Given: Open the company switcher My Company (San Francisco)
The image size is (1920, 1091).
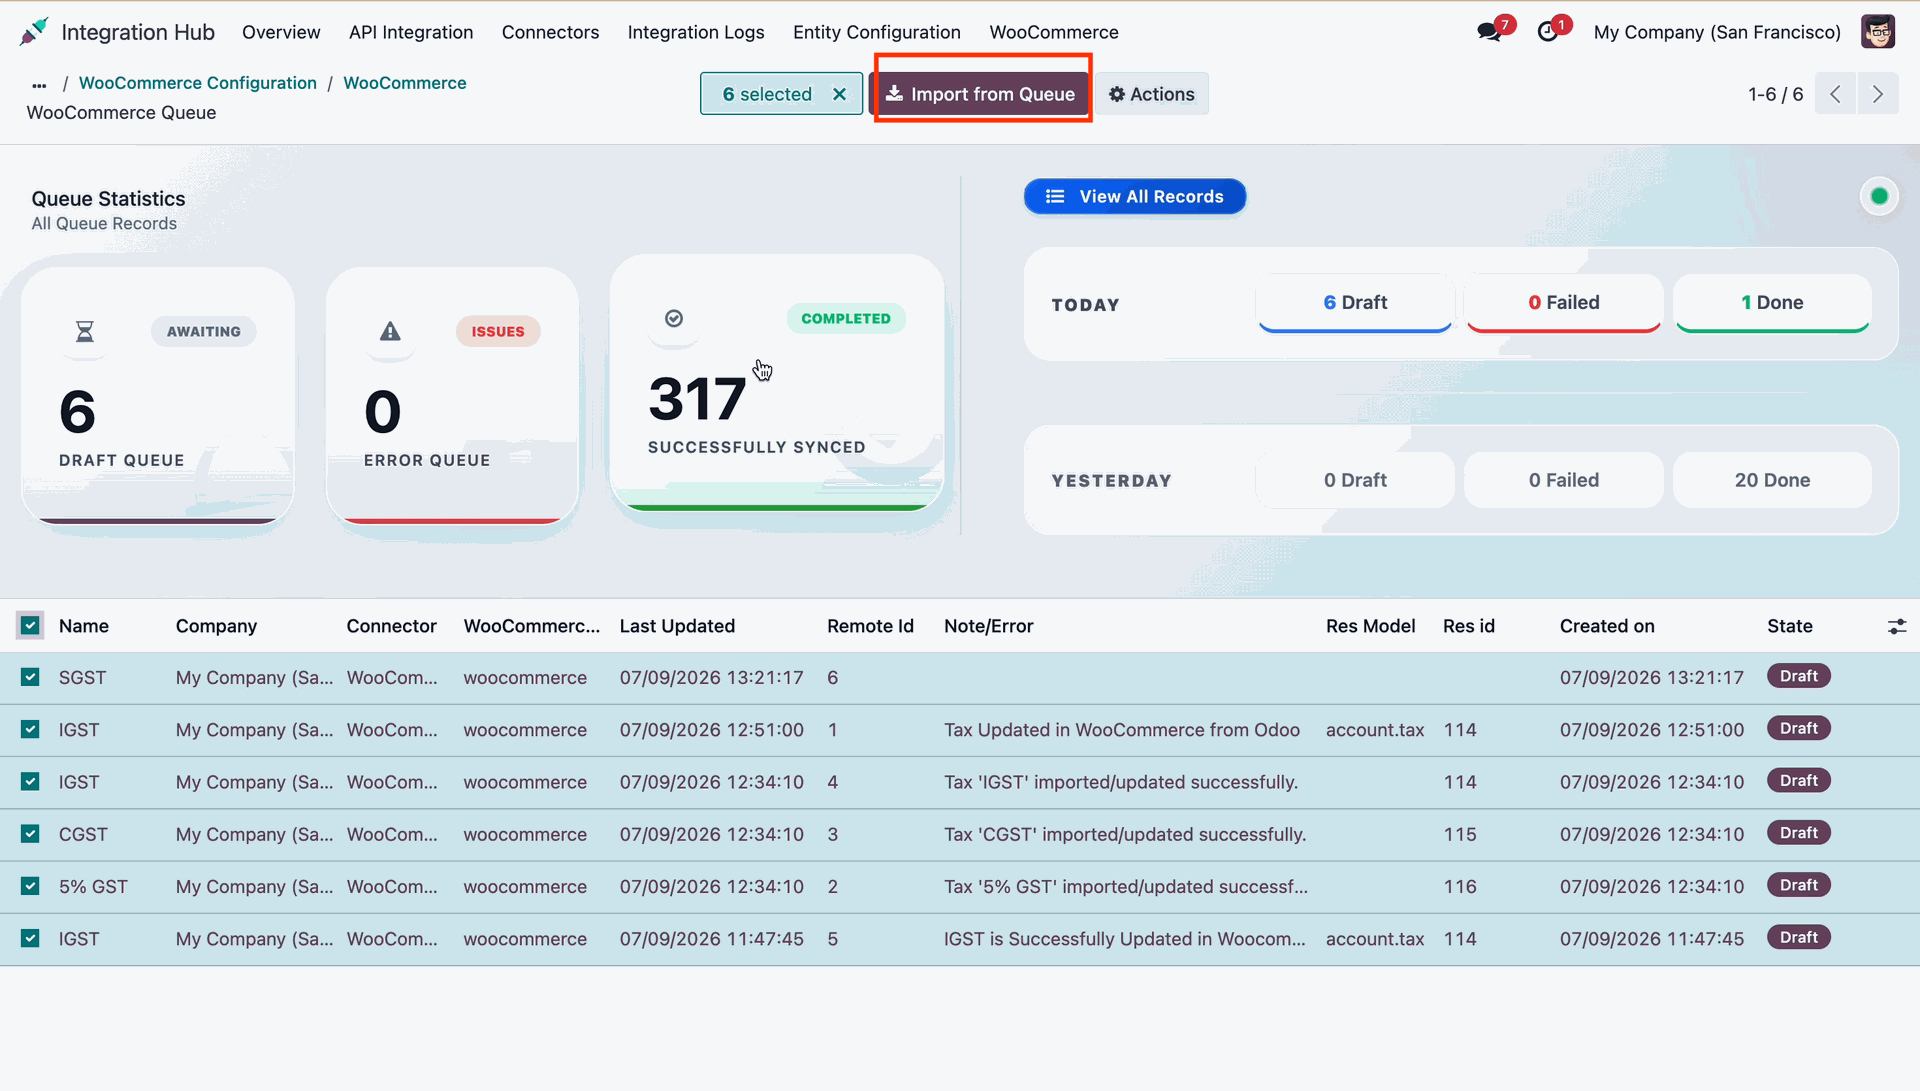Looking at the screenshot, I should pyautogui.click(x=1717, y=32).
